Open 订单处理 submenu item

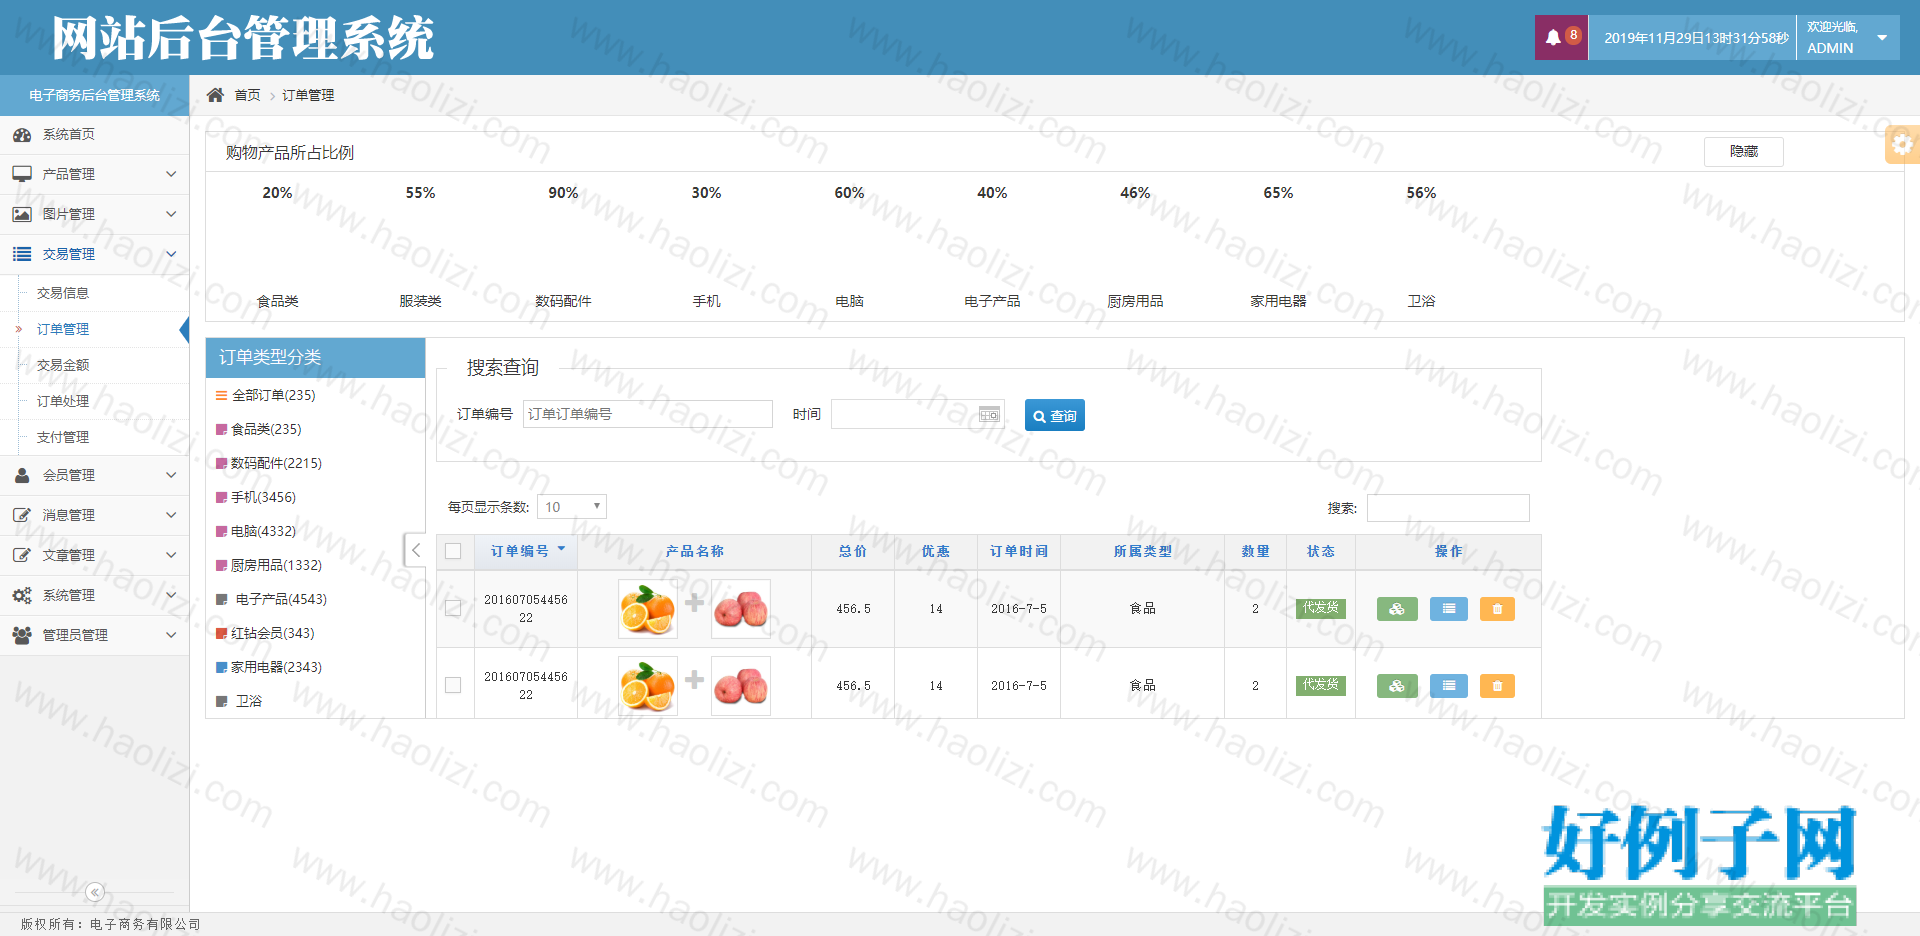tap(63, 401)
